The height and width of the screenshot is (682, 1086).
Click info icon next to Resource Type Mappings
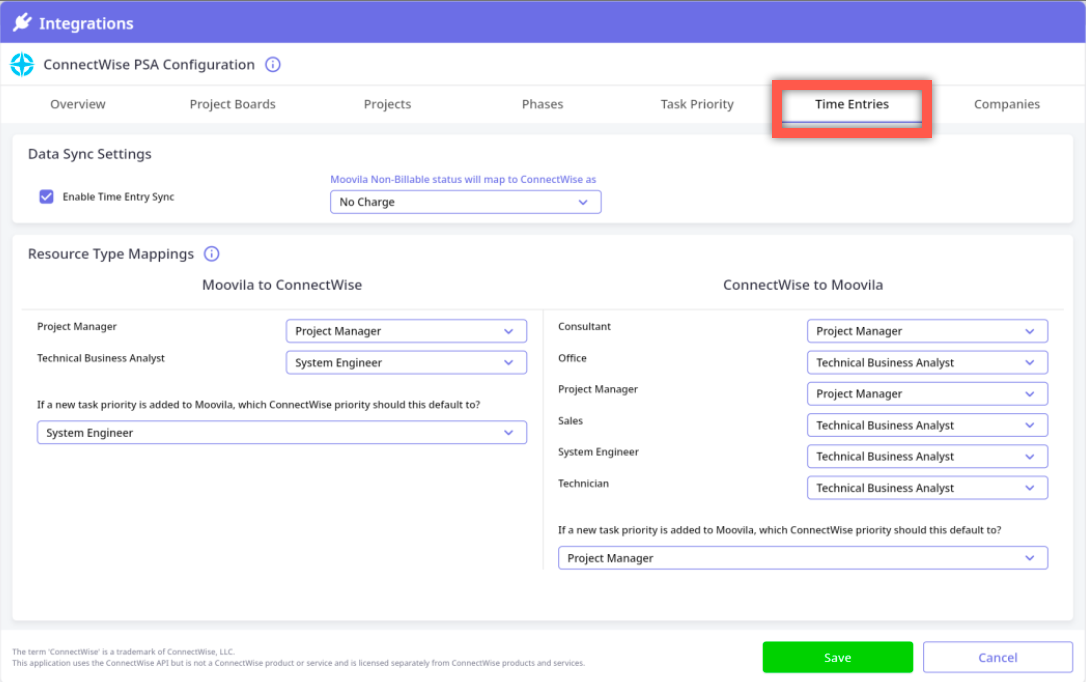[x=211, y=254]
